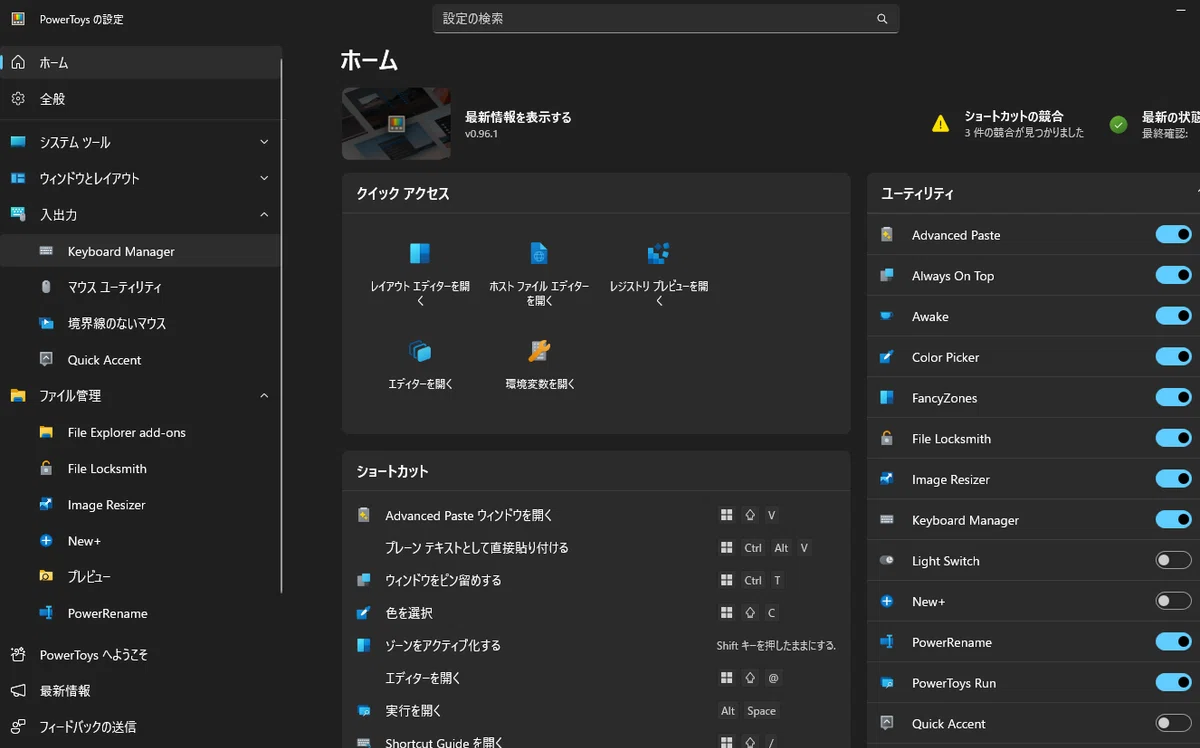Click the ウィンドウをピン留めする shortcut row
This screenshot has height=748, width=1200.
click(x=596, y=580)
